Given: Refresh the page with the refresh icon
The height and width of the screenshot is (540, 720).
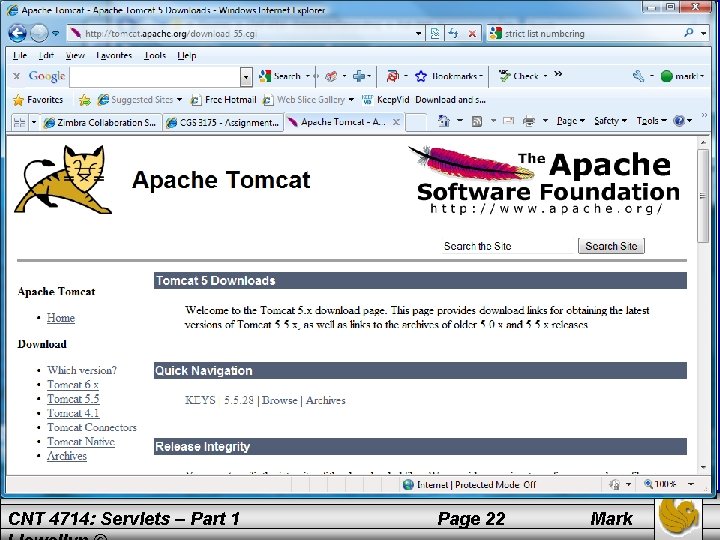Looking at the screenshot, I should pyautogui.click(x=453, y=34).
